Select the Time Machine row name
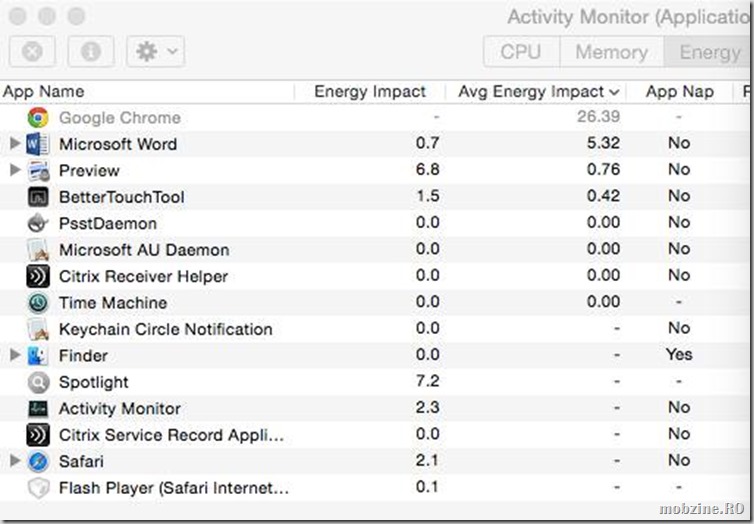The height and width of the screenshot is (524, 754). (x=113, y=303)
